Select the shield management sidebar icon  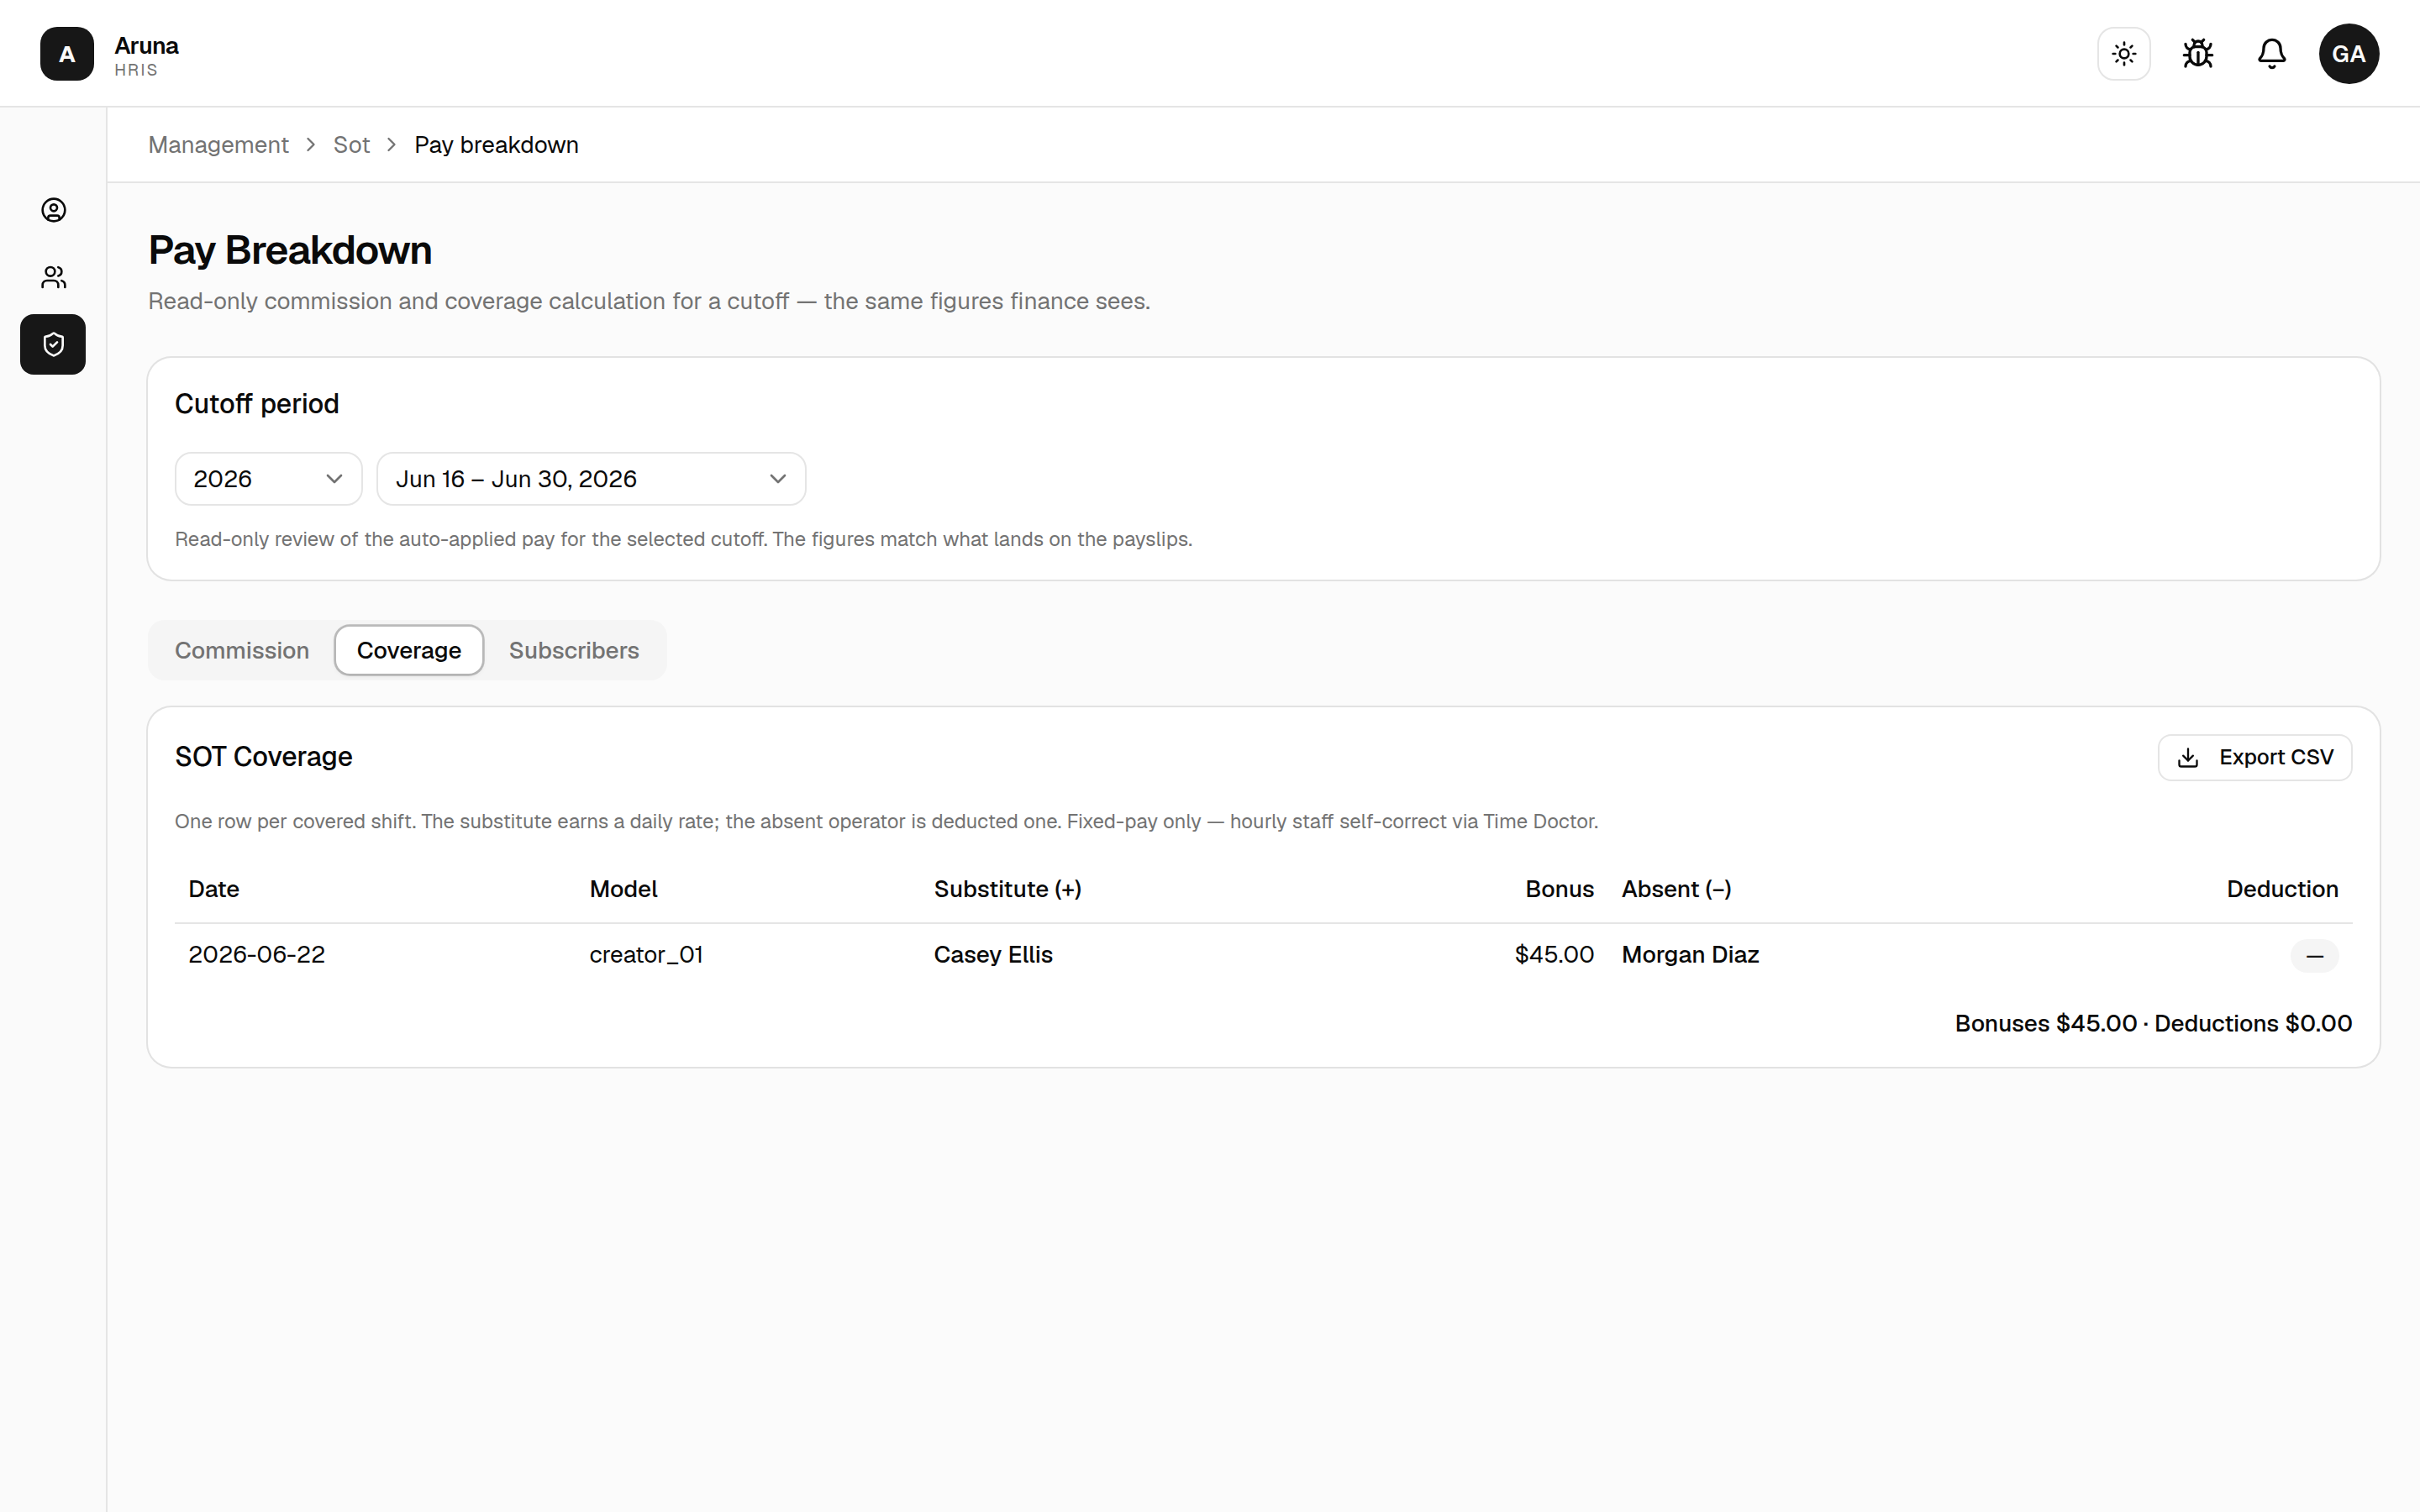click(54, 345)
